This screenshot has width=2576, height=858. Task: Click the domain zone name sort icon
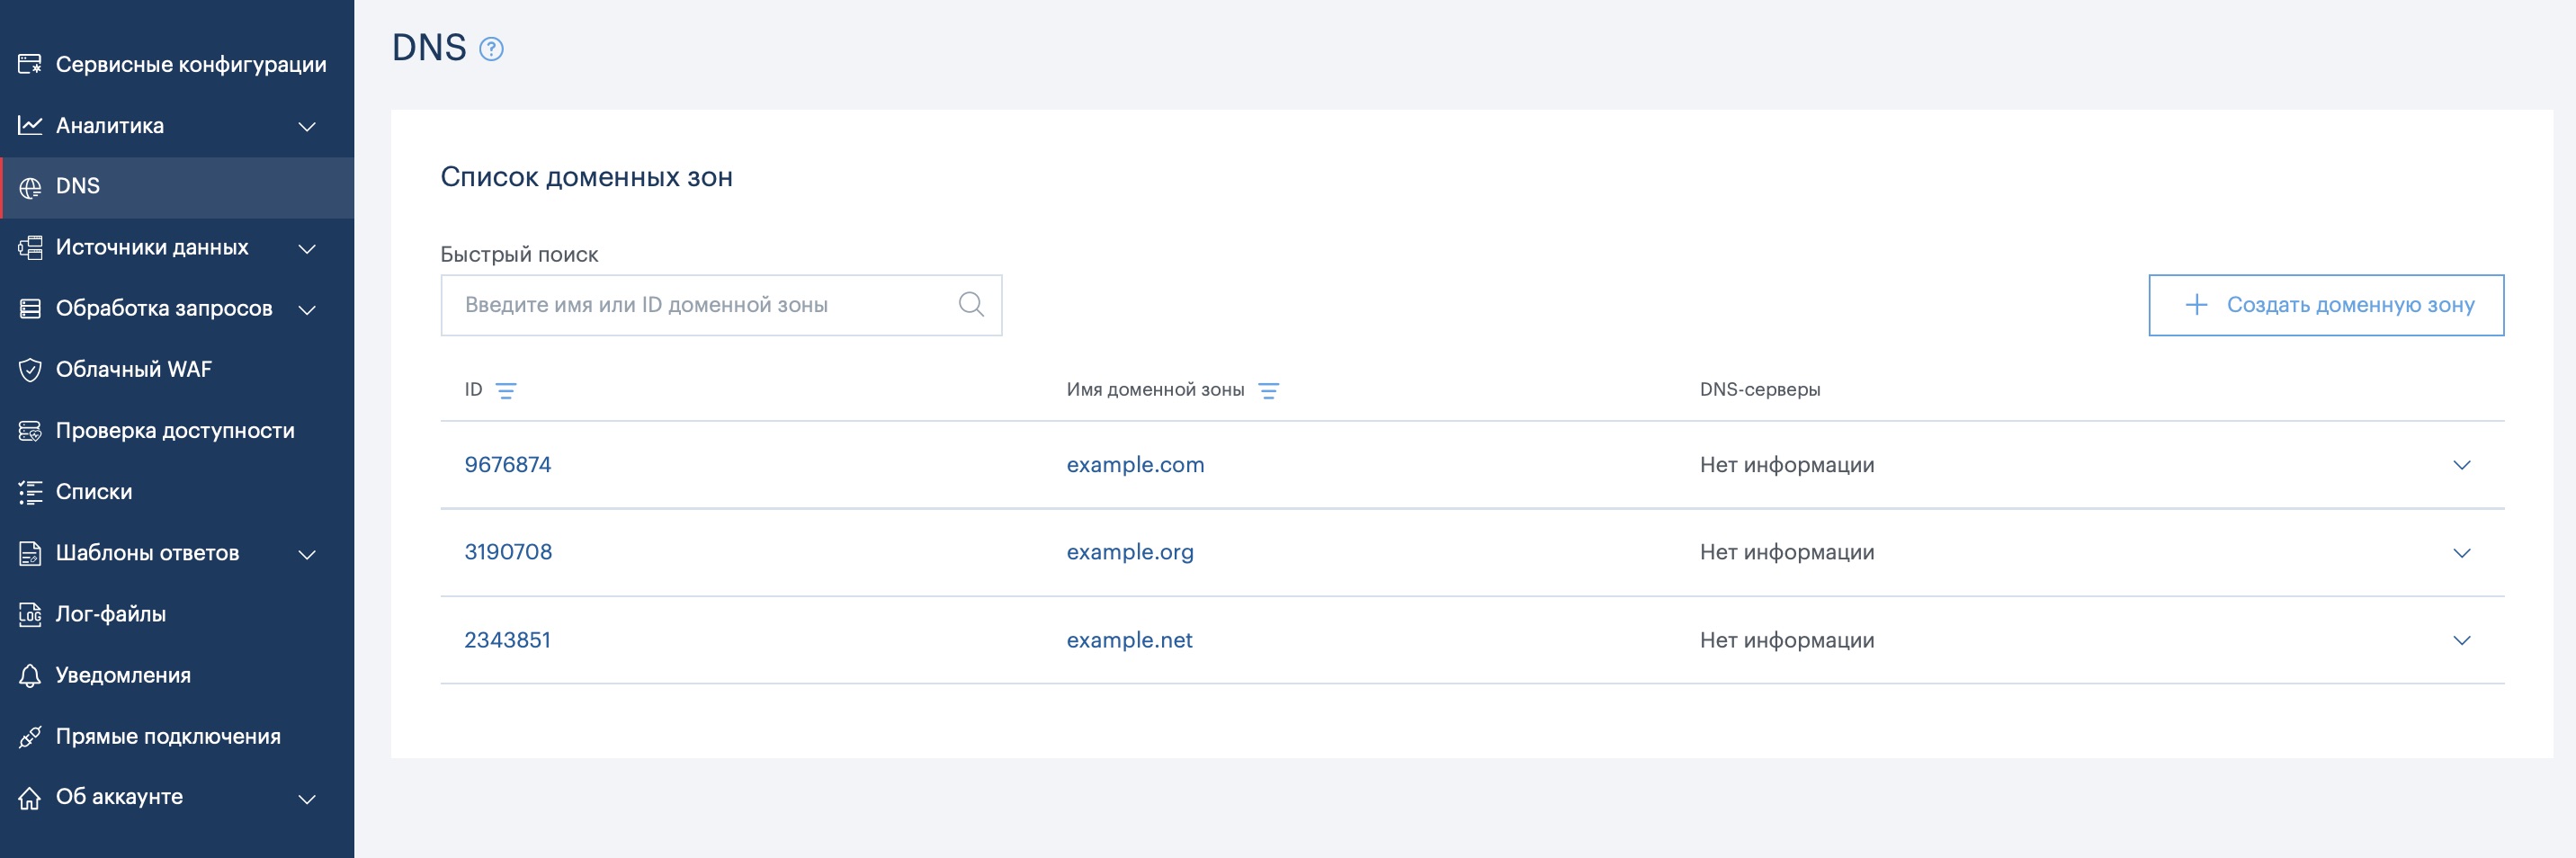(1268, 391)
